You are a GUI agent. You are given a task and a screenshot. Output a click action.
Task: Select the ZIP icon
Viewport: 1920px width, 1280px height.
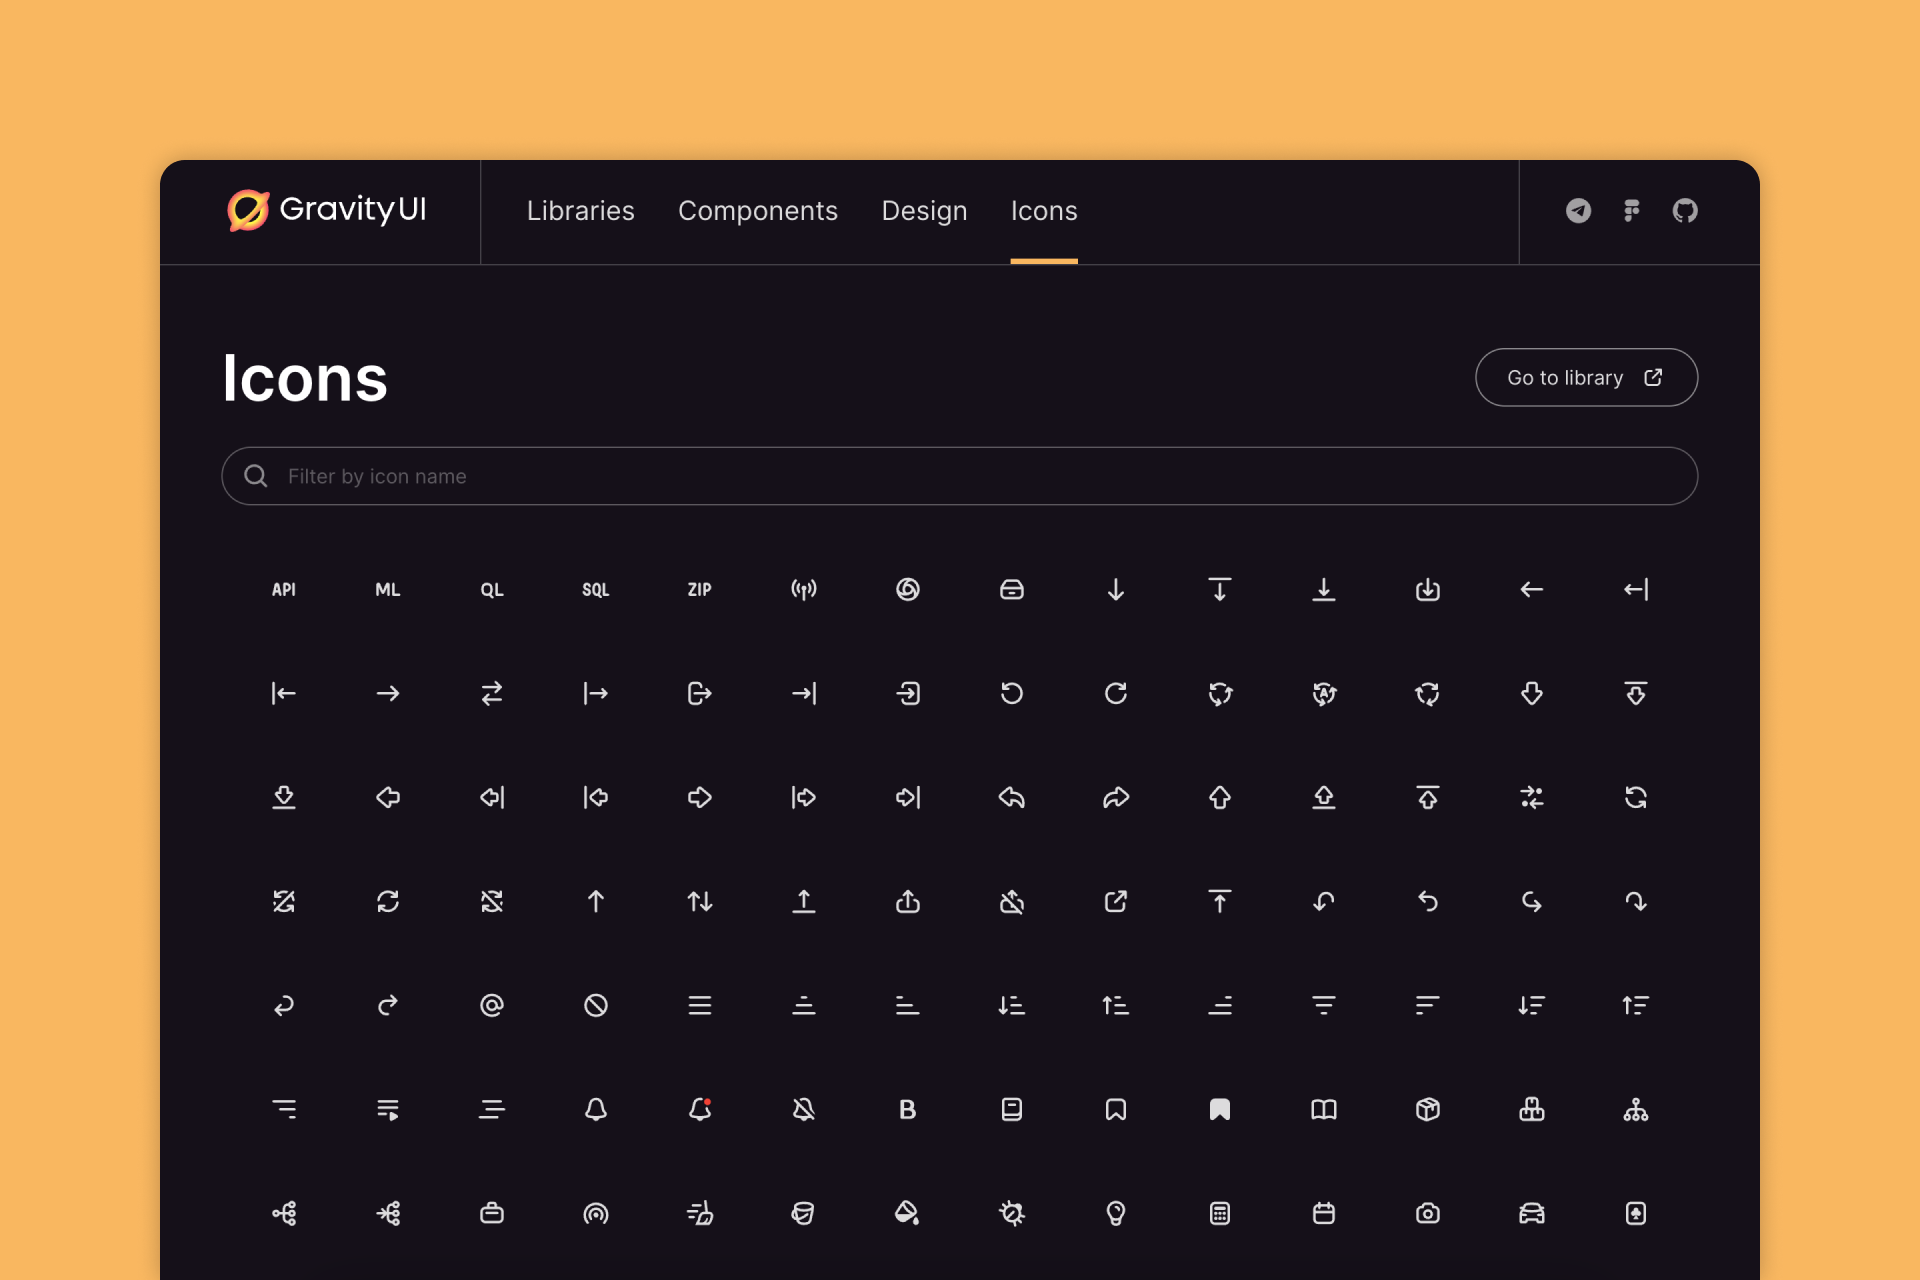pos(699,590)
